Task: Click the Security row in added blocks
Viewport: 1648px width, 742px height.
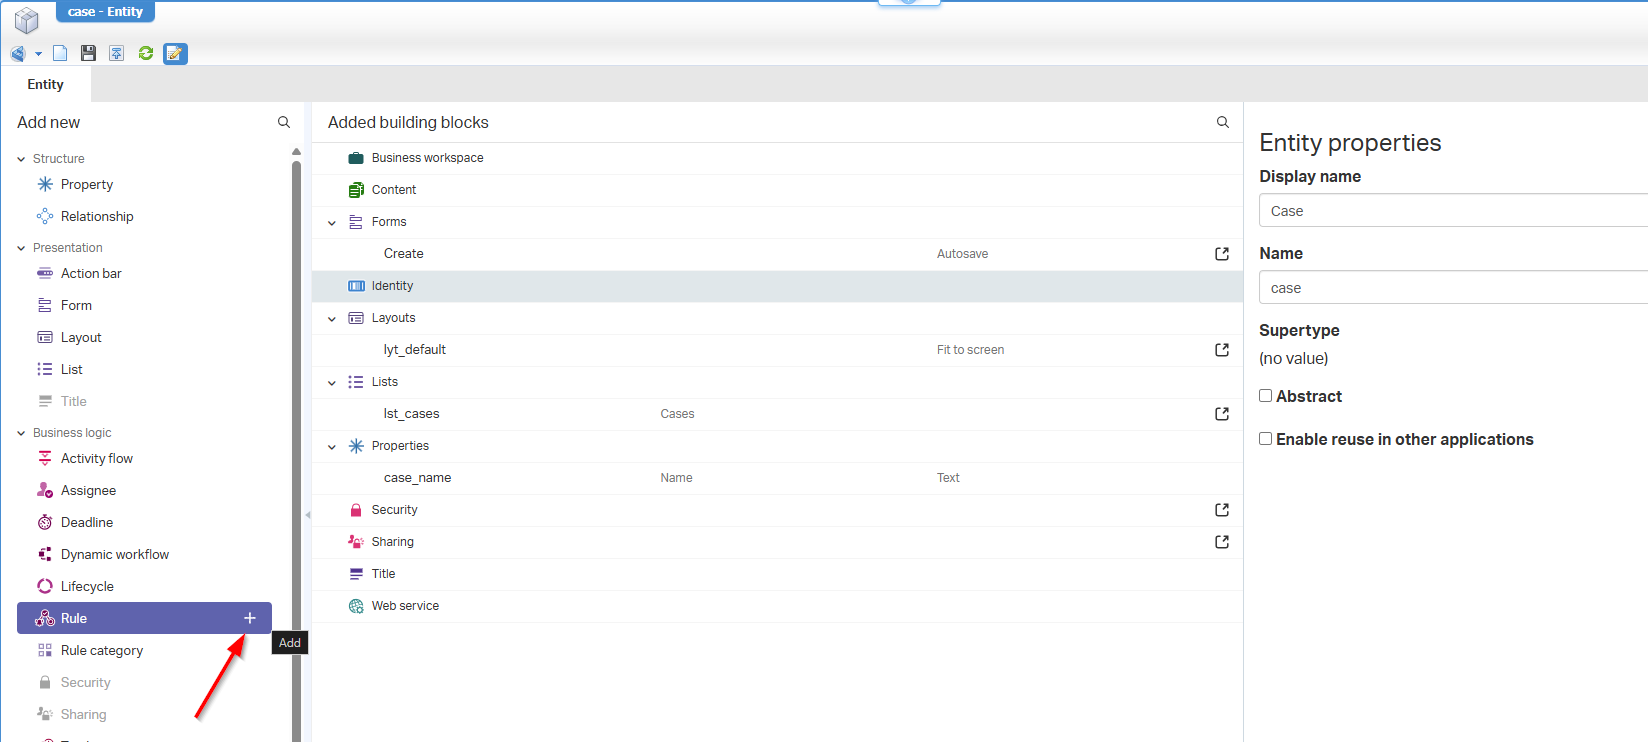Action: click(777, 510)
